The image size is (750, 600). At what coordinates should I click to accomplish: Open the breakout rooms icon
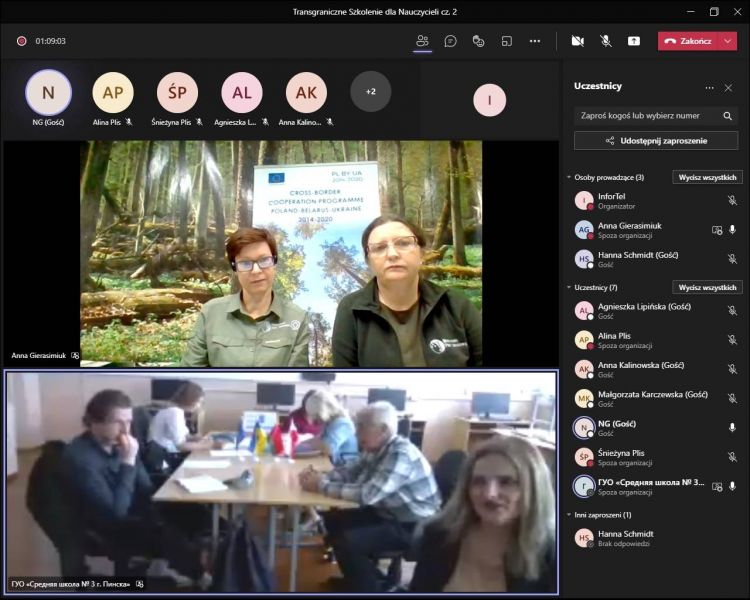point(507,41)
